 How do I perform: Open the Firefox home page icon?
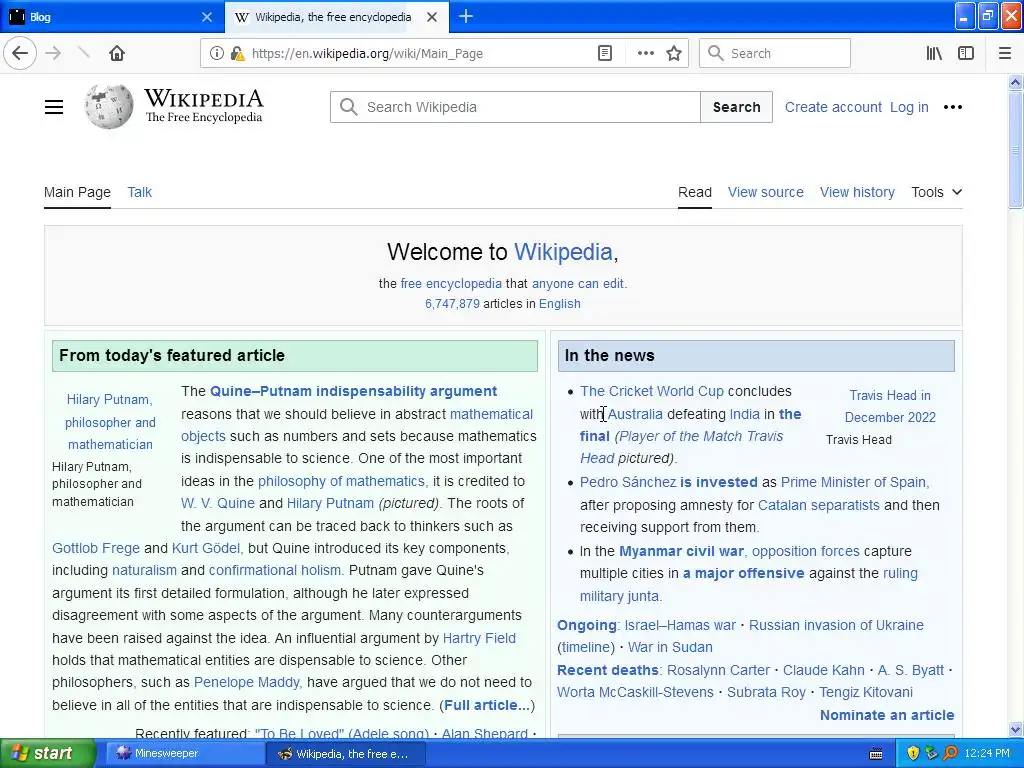click(117, 53)
